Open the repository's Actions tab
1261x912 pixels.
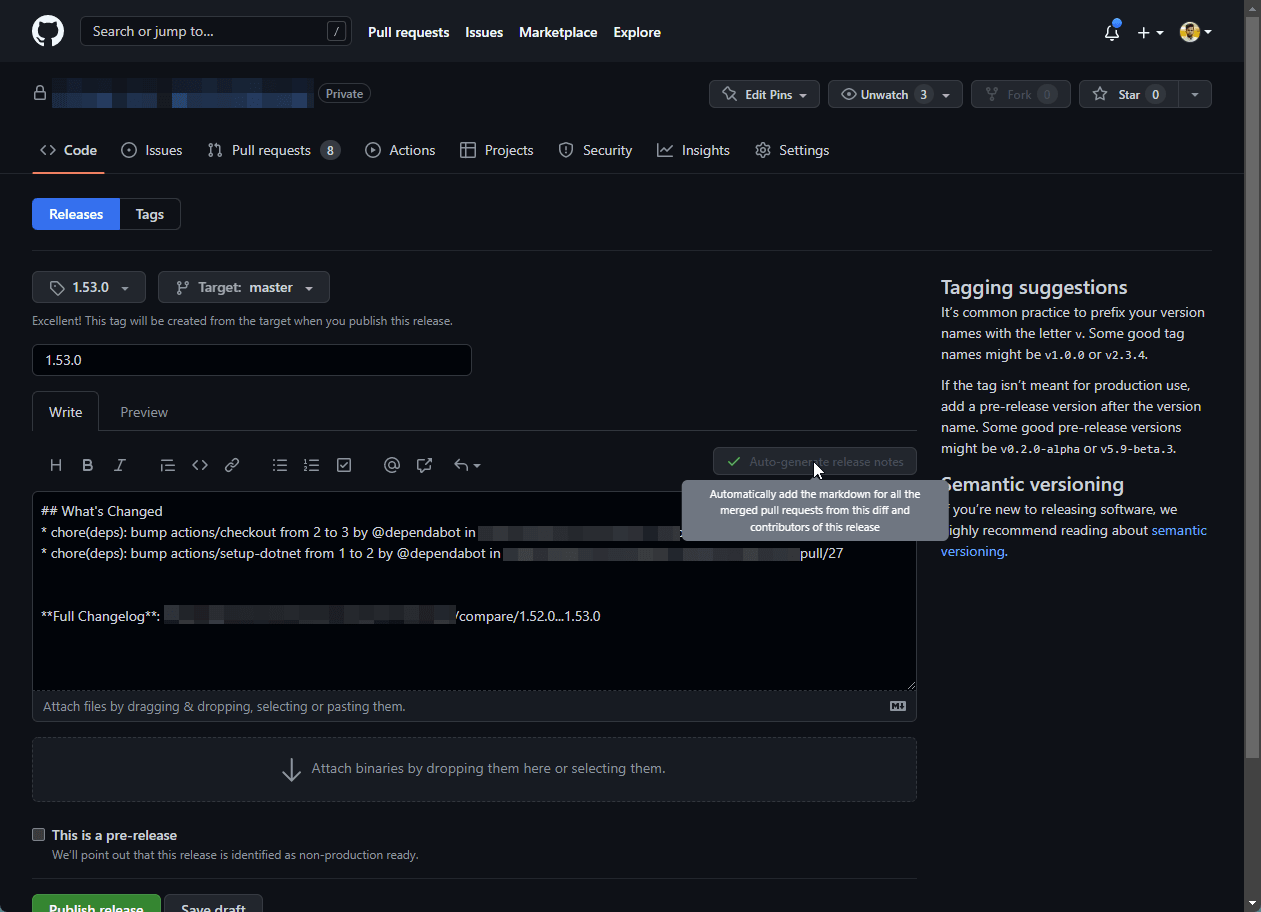click(400, 150)
